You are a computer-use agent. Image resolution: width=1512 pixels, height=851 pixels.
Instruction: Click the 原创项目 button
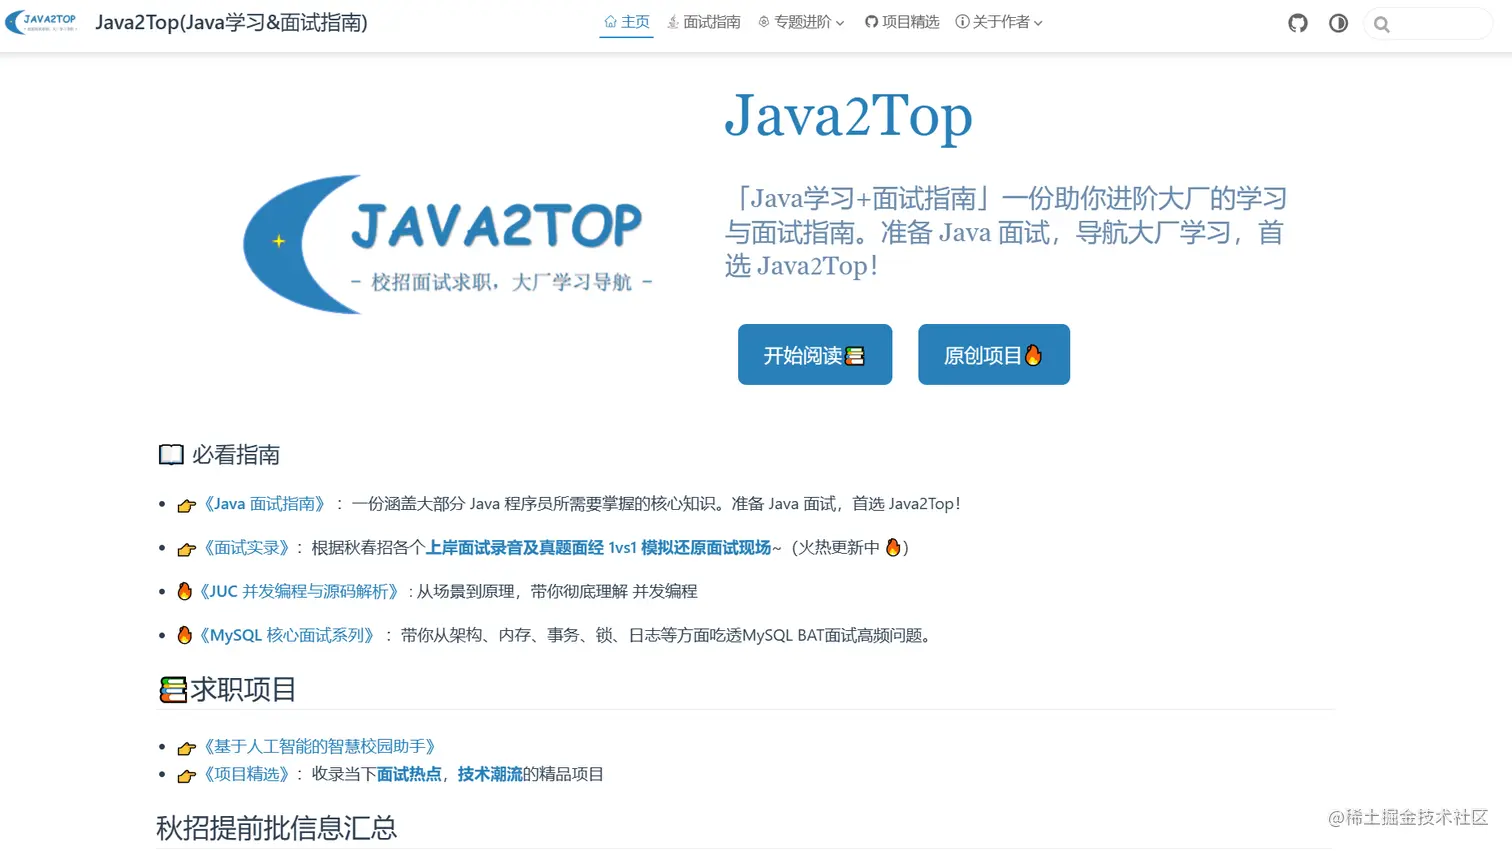(994, 354)
